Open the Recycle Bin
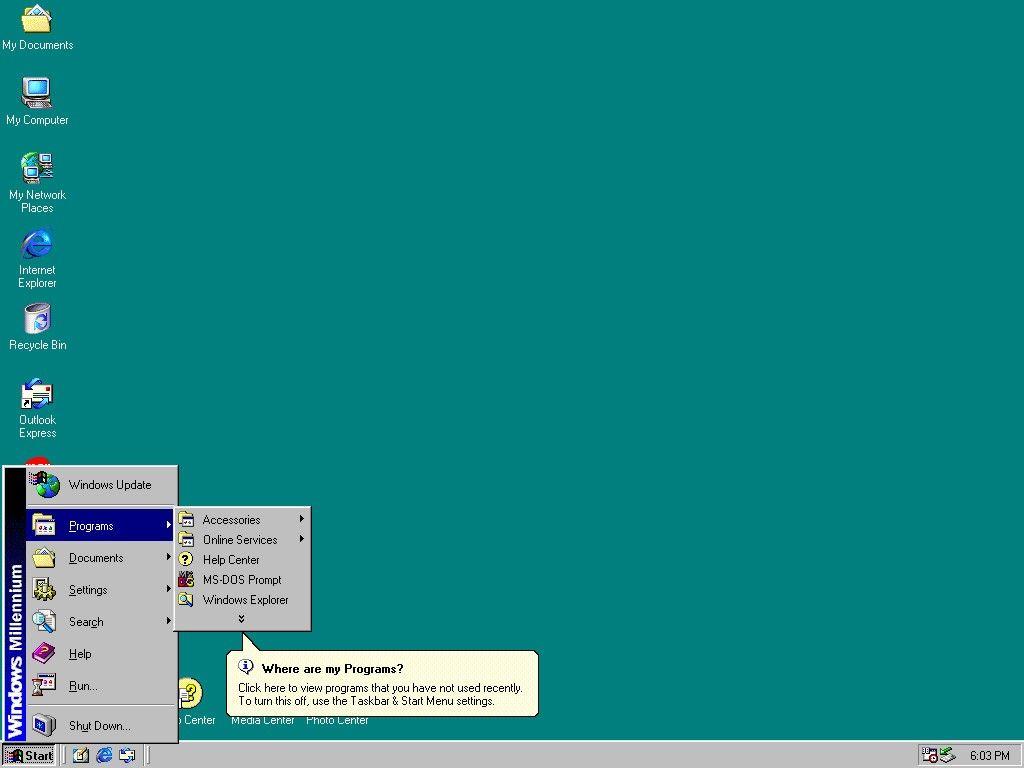The height and width of the screenshot is (768, 1024). pyautogui.click(x=37, y=318)
